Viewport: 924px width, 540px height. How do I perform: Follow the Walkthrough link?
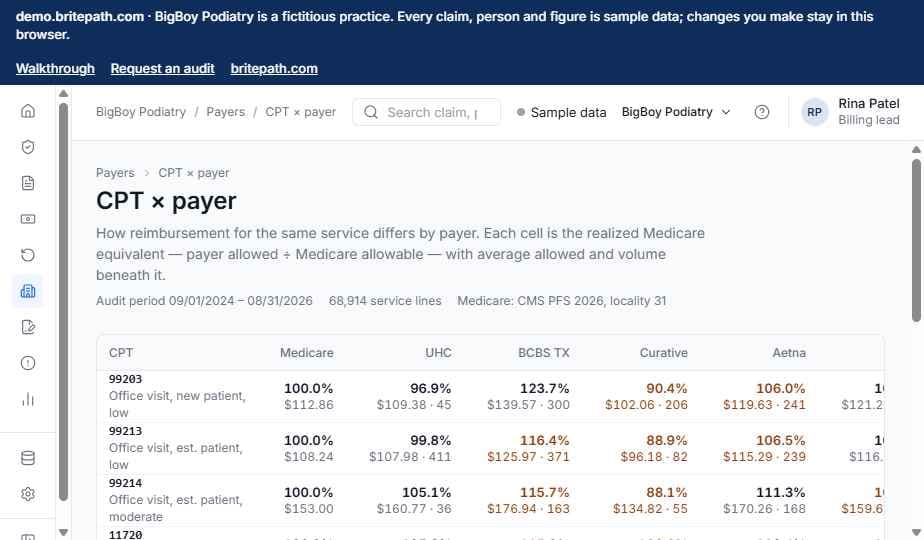(x=55, y=68)
